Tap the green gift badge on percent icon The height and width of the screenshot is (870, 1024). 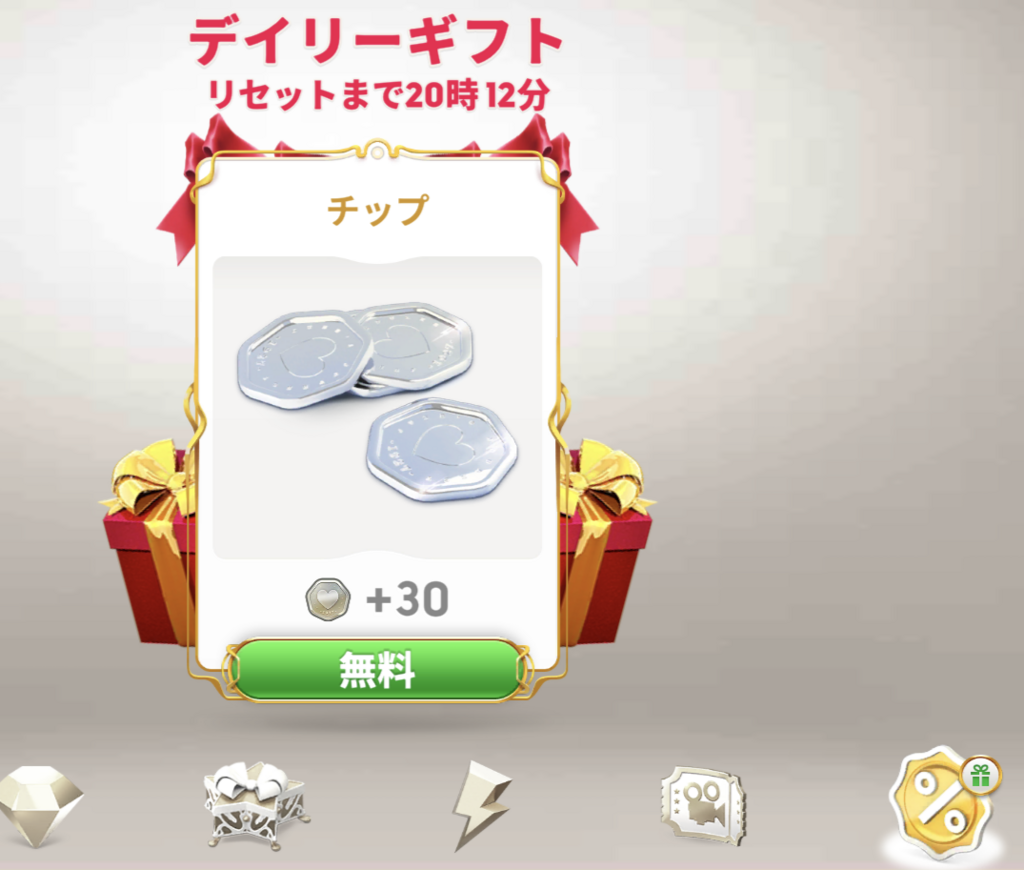tap(980, 775)
